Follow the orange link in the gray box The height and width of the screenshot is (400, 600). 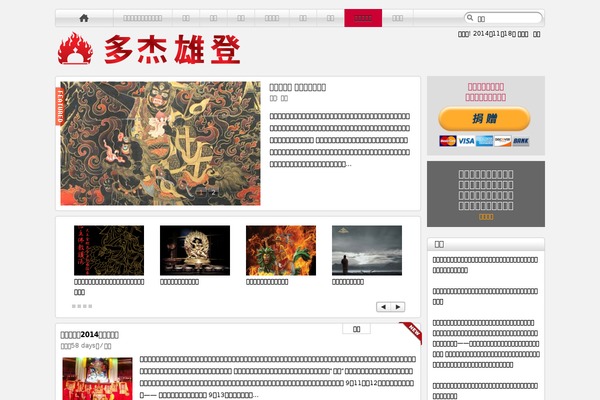pyautogui.click(x=486, y=217)
